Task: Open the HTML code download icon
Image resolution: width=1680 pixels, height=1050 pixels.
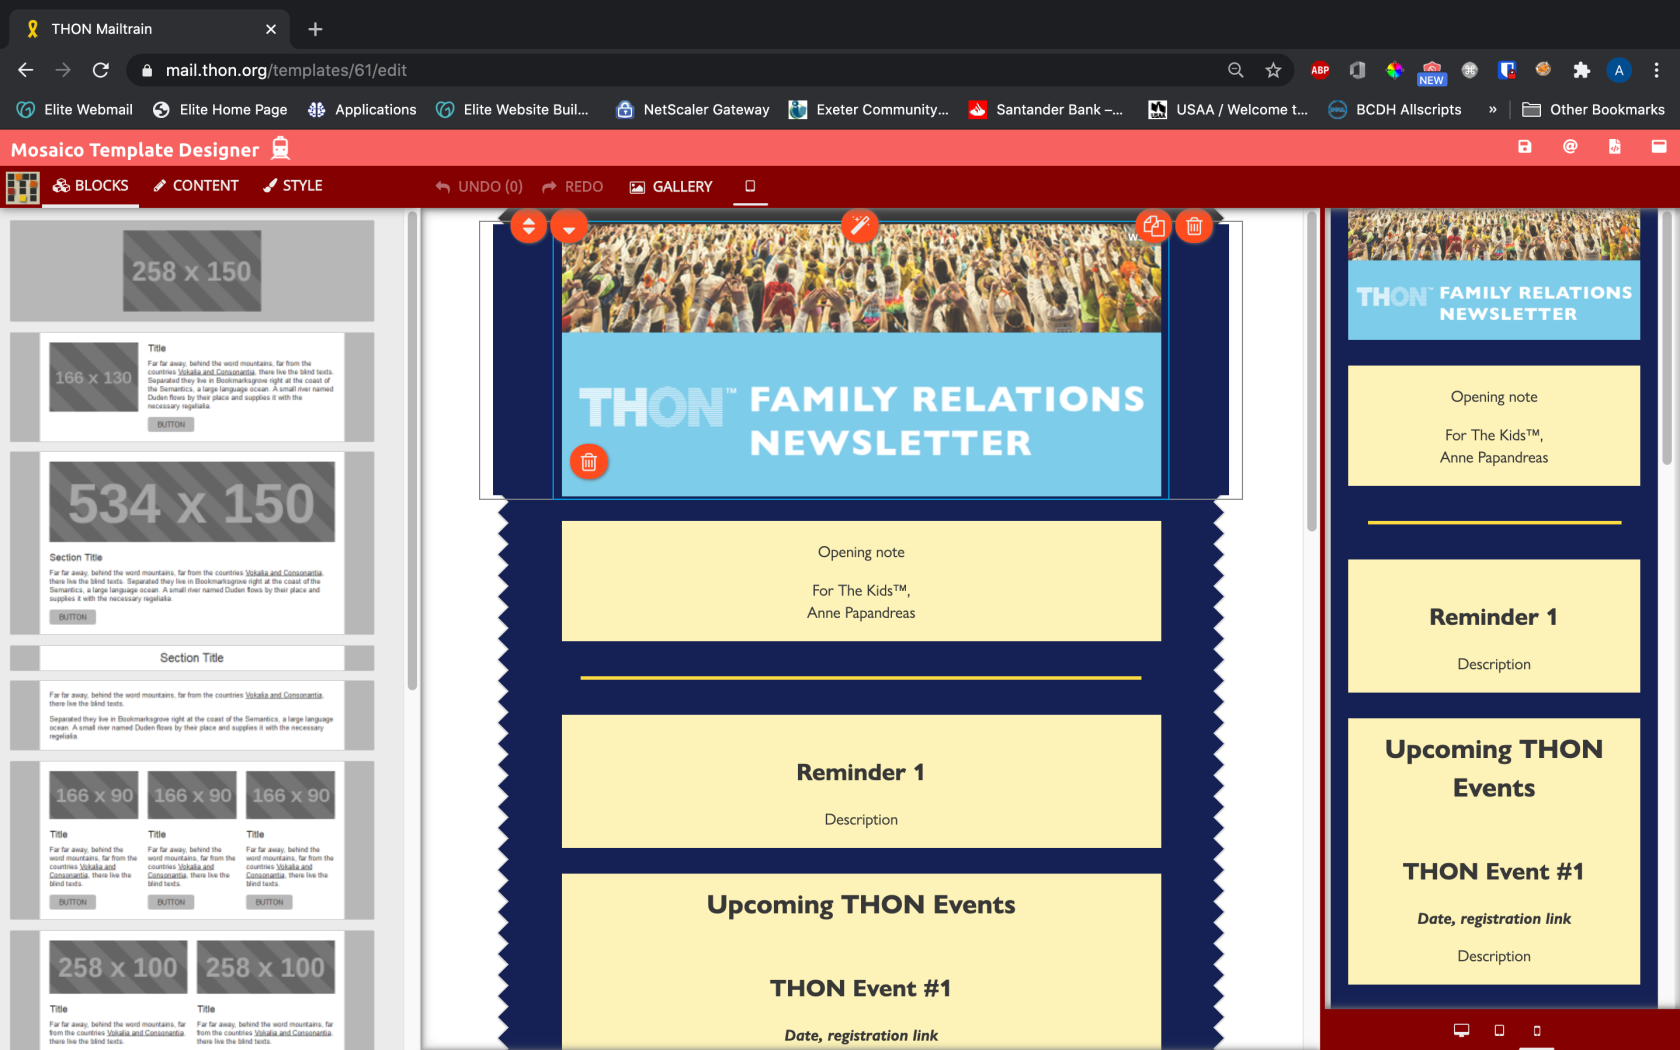Action: [1614, 147]
